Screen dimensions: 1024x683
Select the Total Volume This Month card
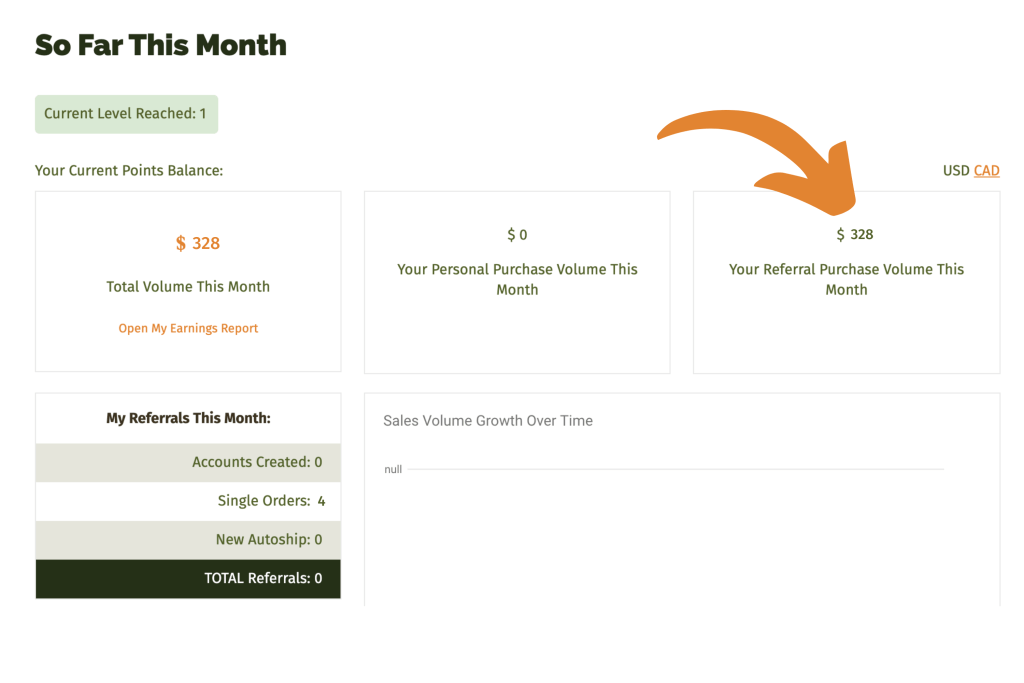click(x=188, y=281)
